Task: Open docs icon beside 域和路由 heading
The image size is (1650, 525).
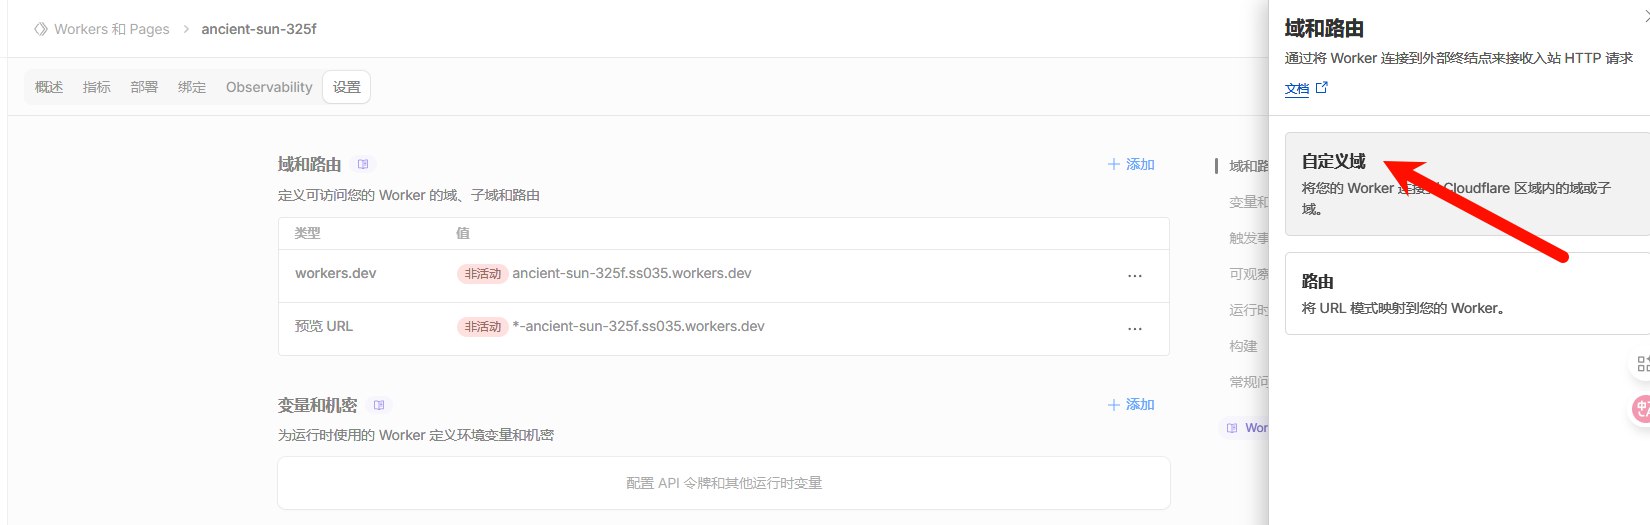Action: [363, 164]
